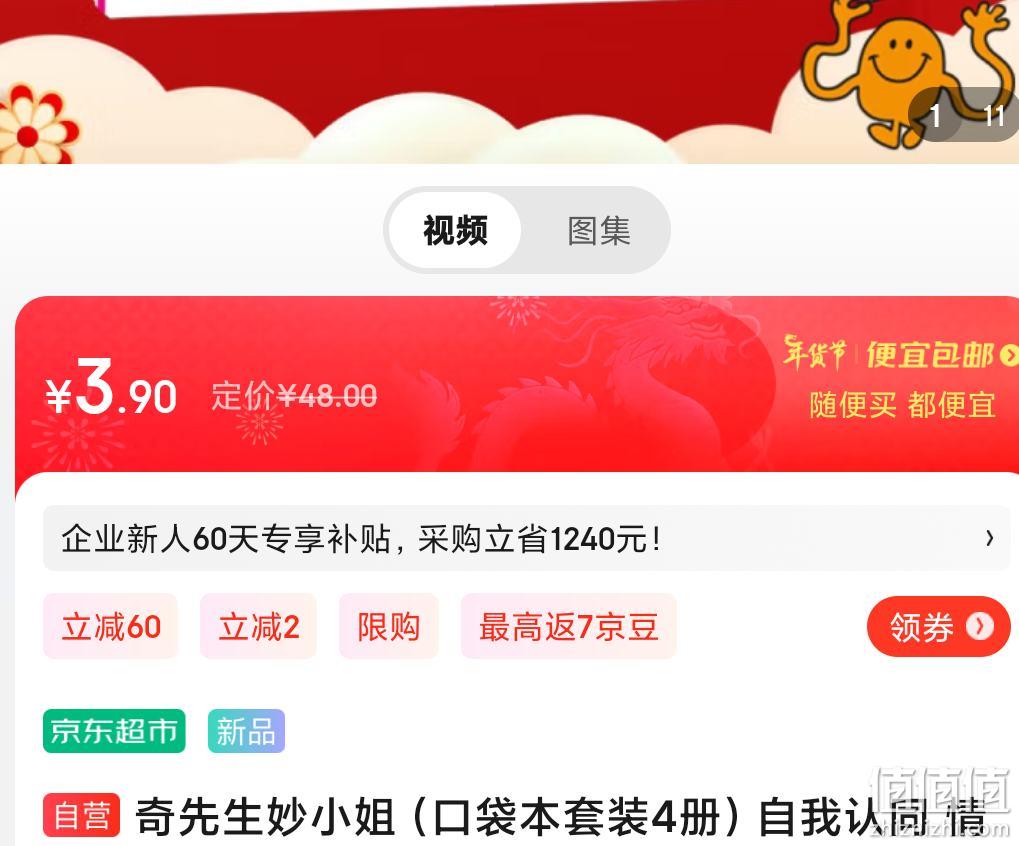The height and width of the screenshot is (846, 1019).
Task: Tap the ¥3.90 price
Action: [x=111, y=389]
